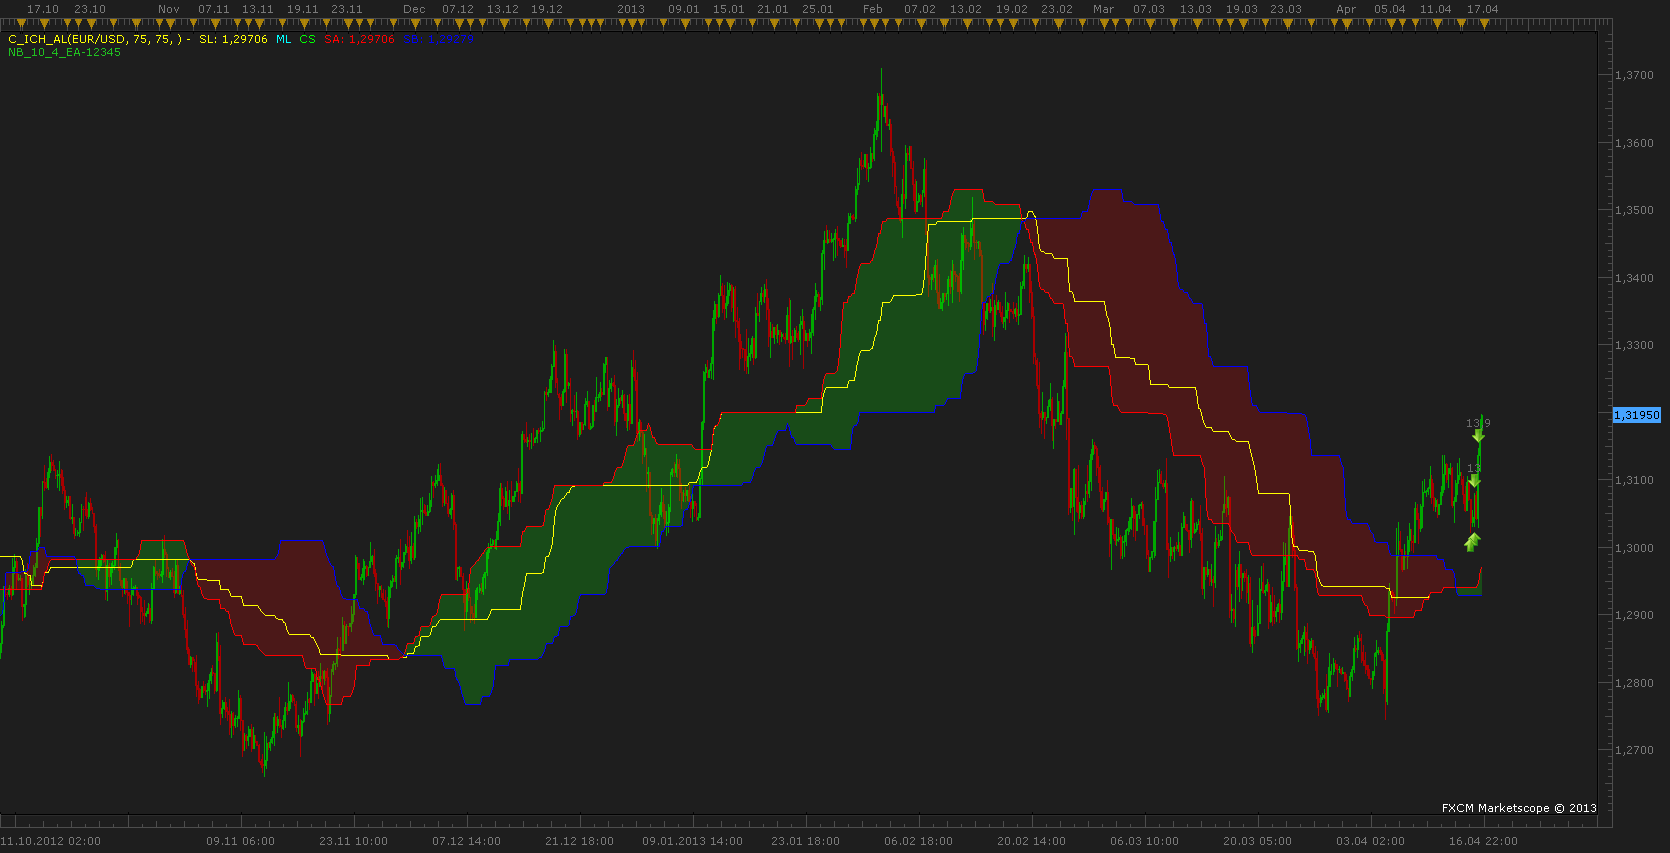Click the 21.01 date on top timeline
The image size is (1670, 853).
point(773,9)
